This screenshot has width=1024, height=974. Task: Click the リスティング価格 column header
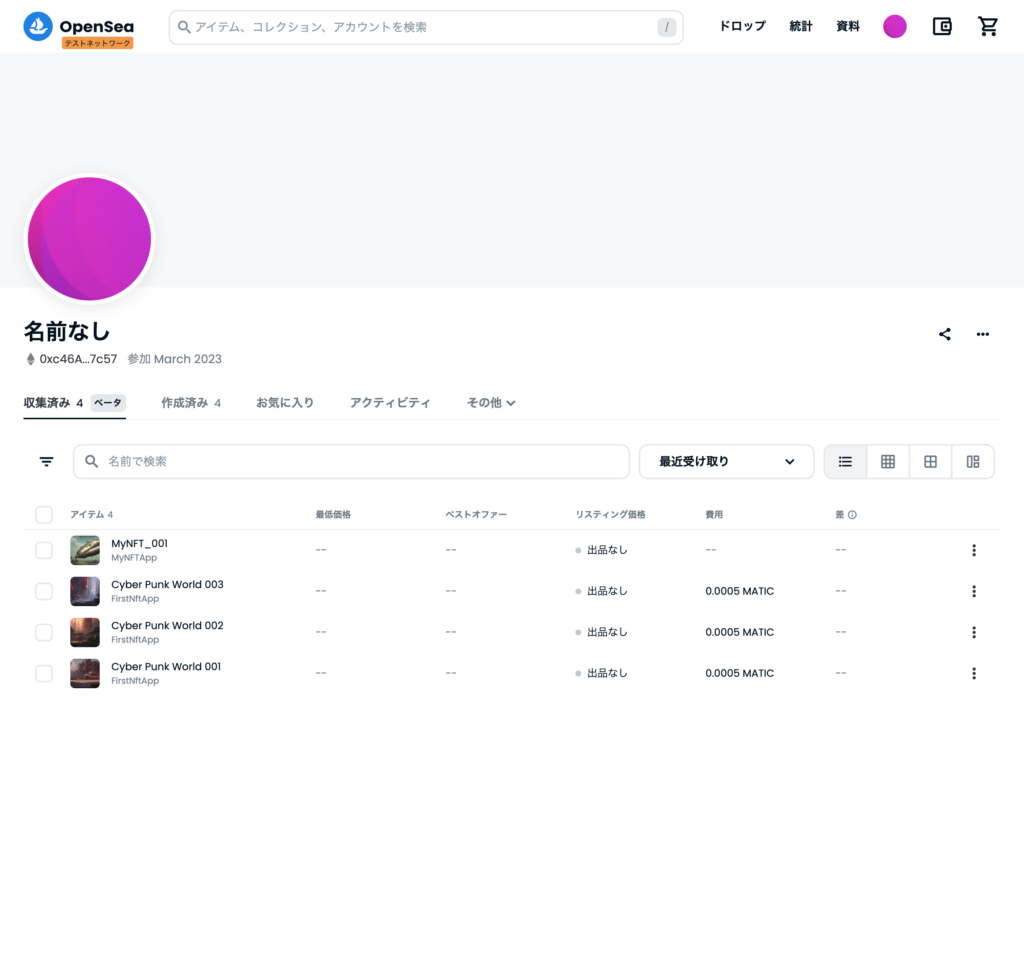pos(610,515)
